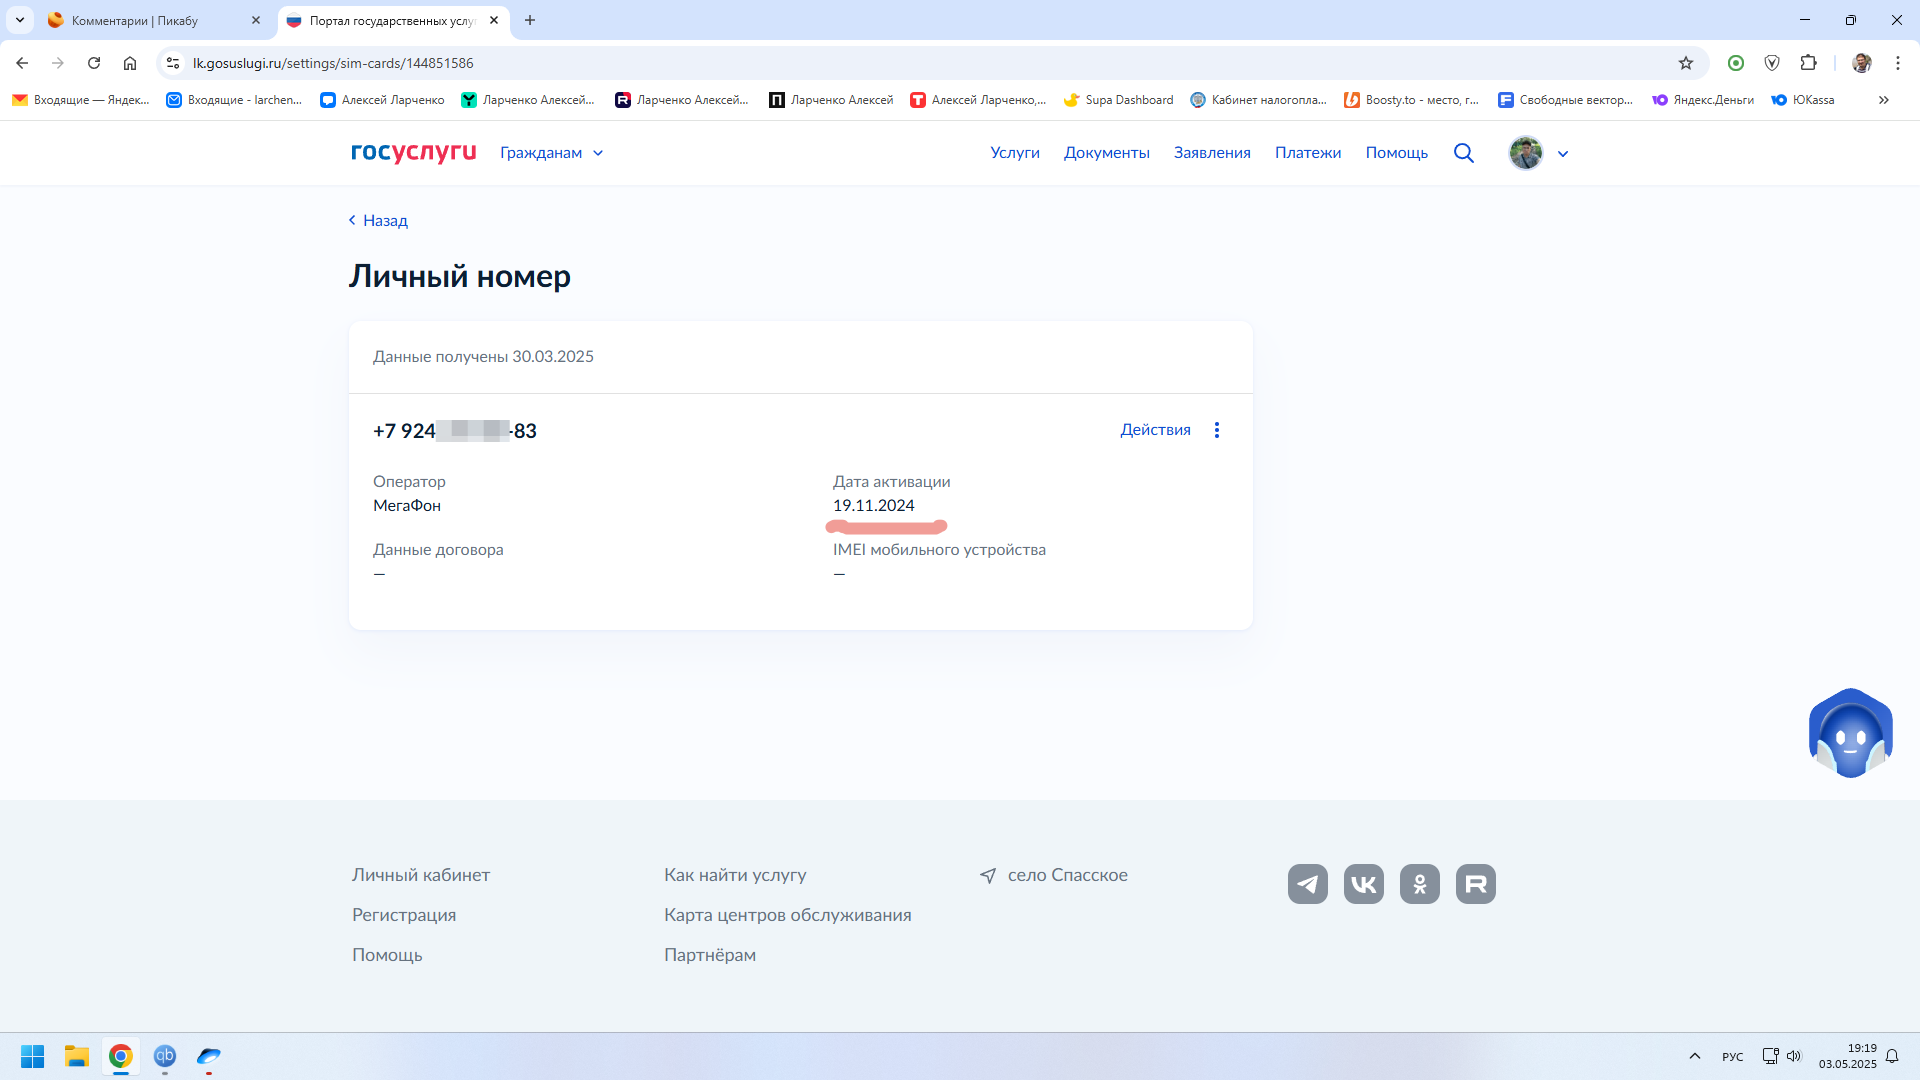Show more bookmarks with the chevron
The height and width of the screenshot is (1080, 1920).
click(x=1883, y=100)
